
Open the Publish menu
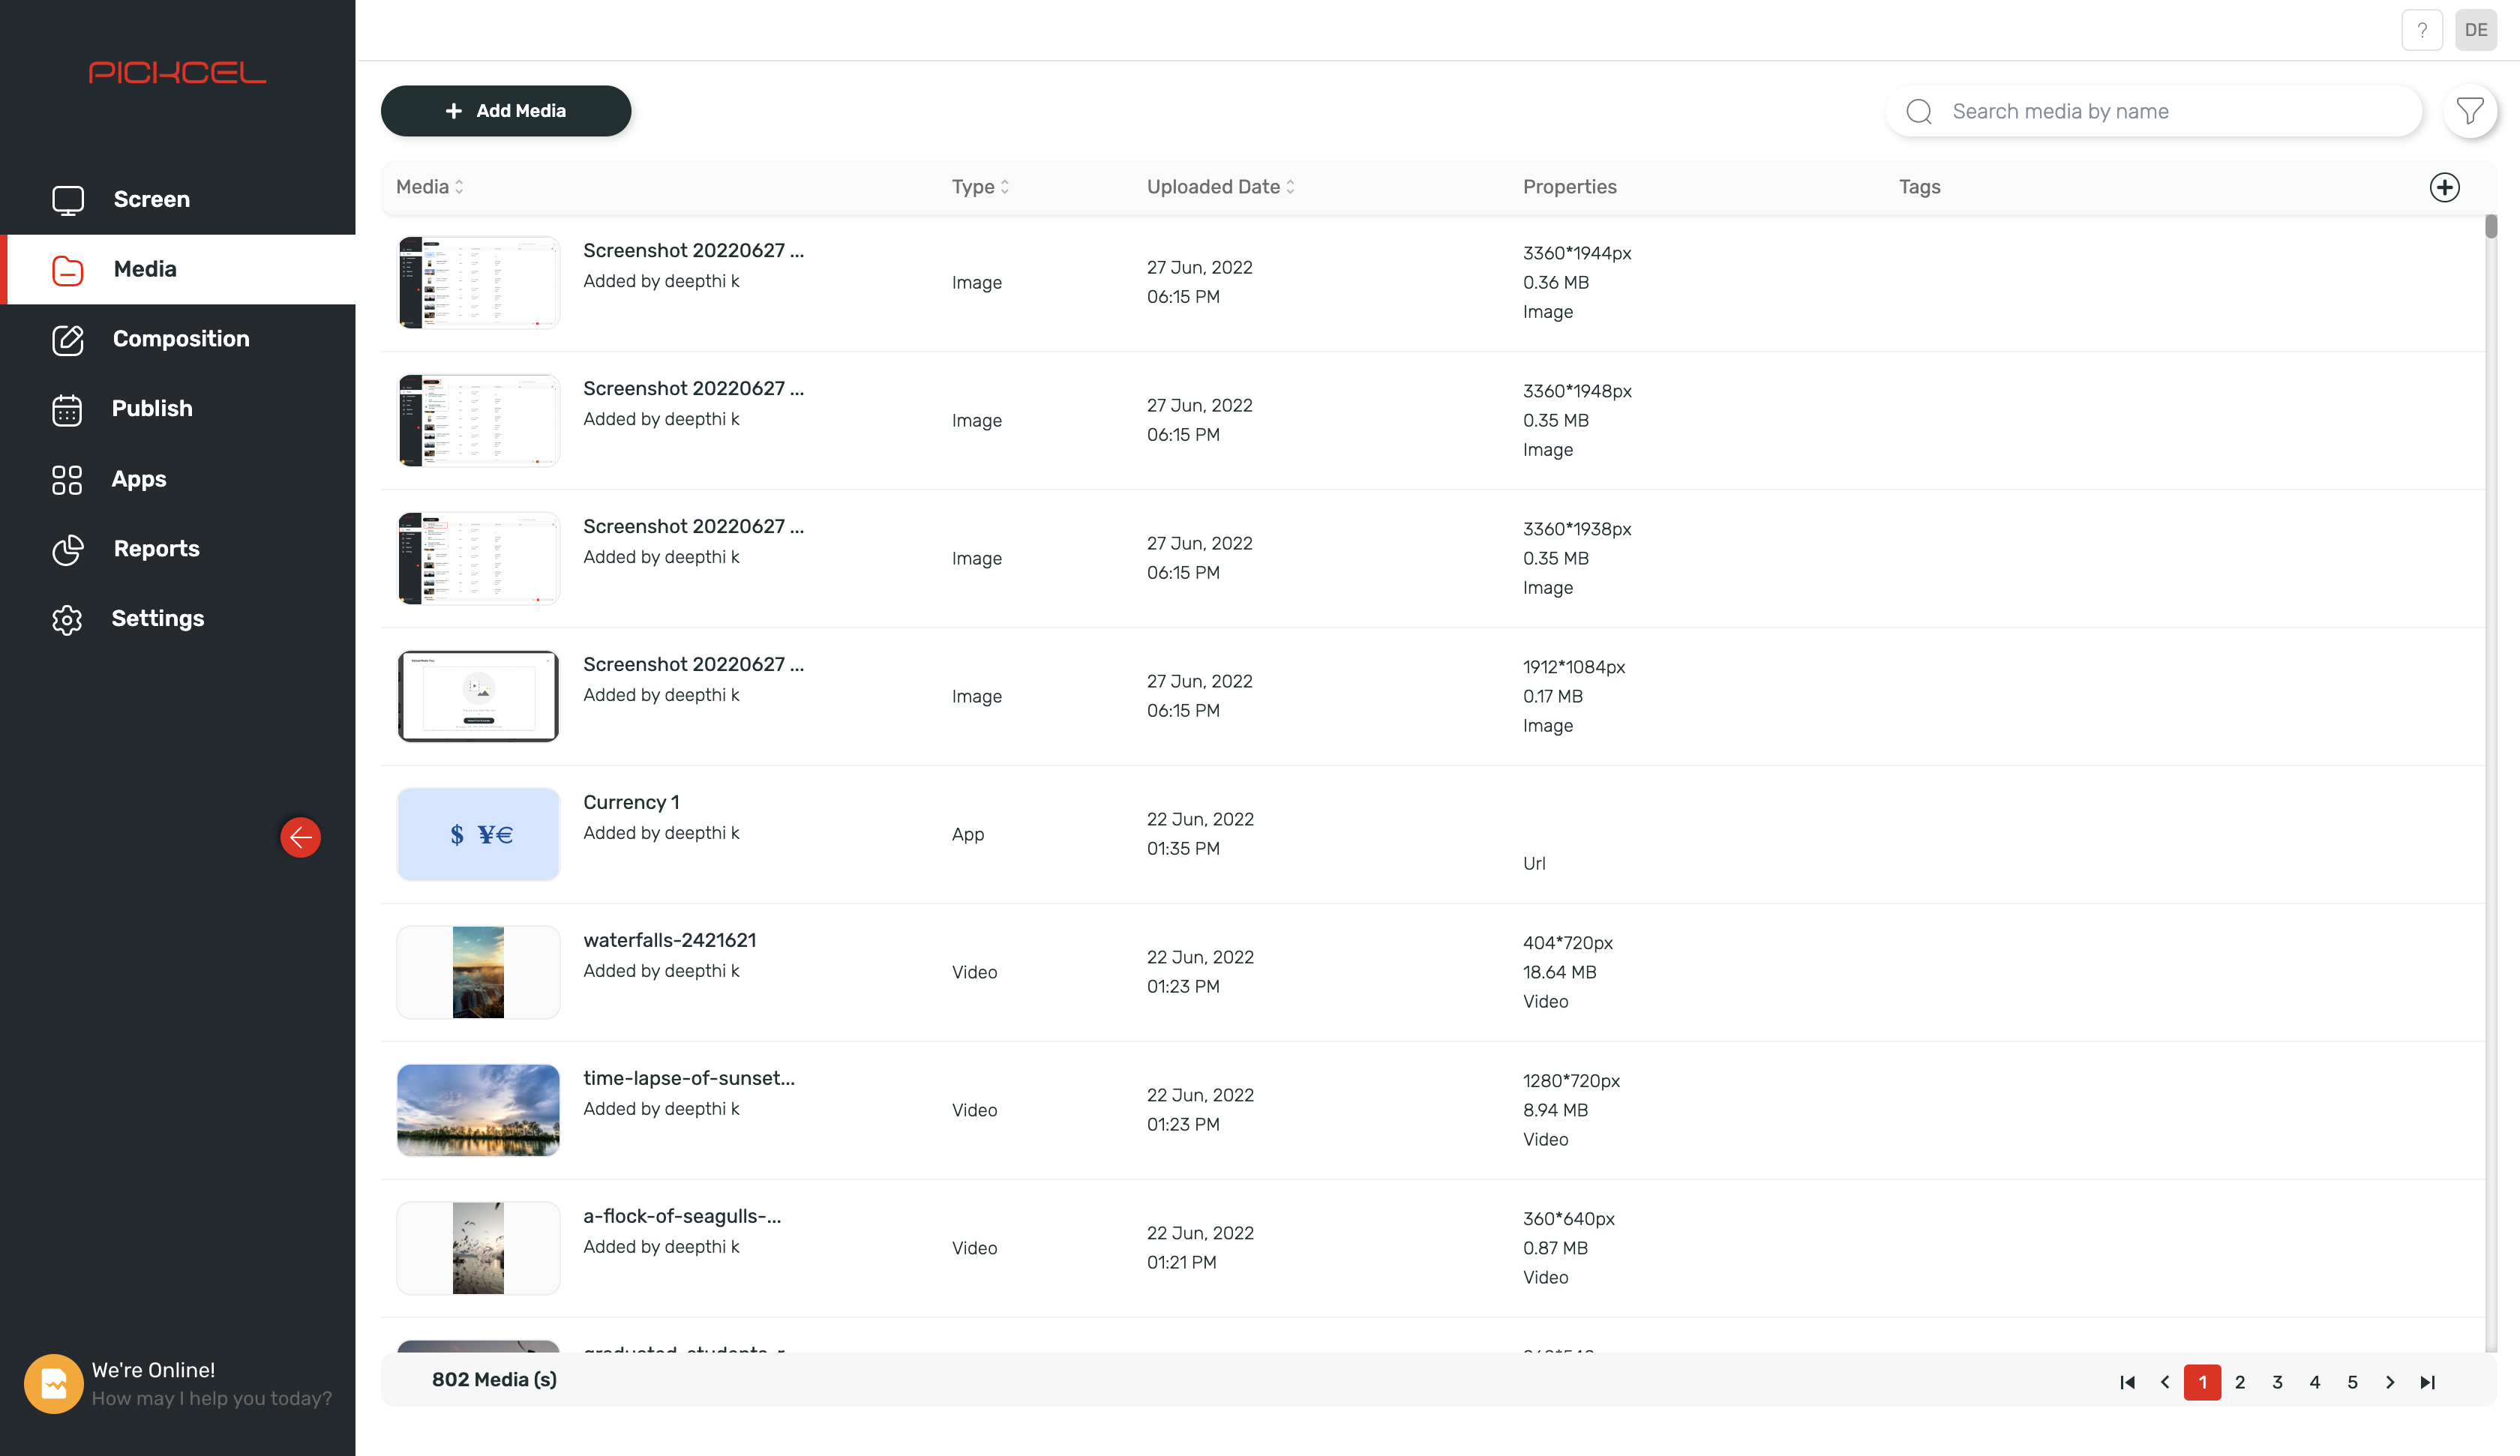(x=178, y=409)
